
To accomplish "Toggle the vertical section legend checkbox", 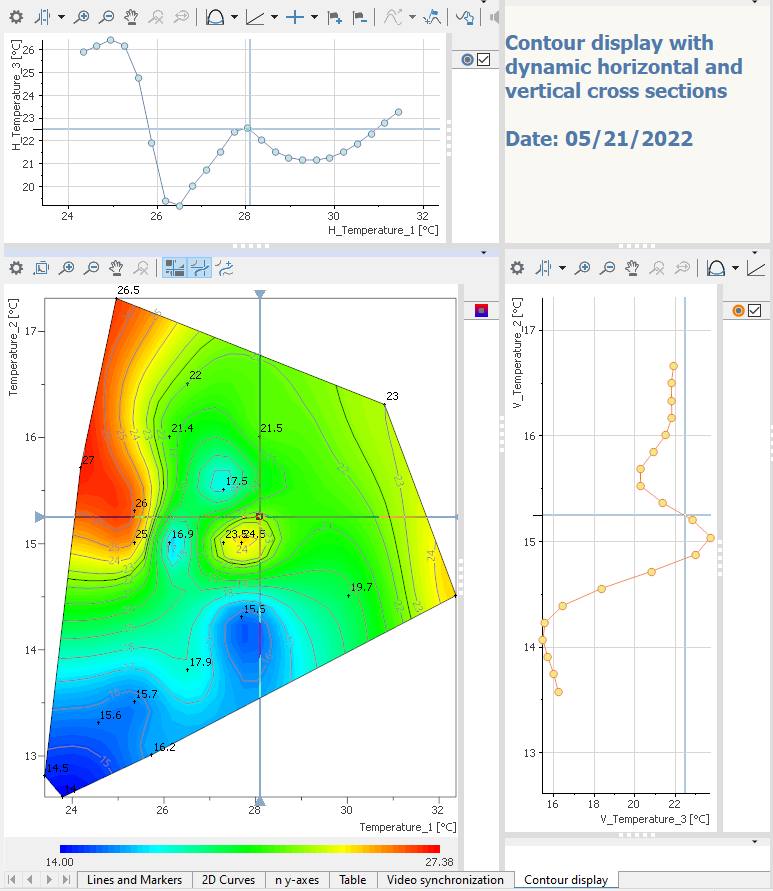I will [755, 311].
